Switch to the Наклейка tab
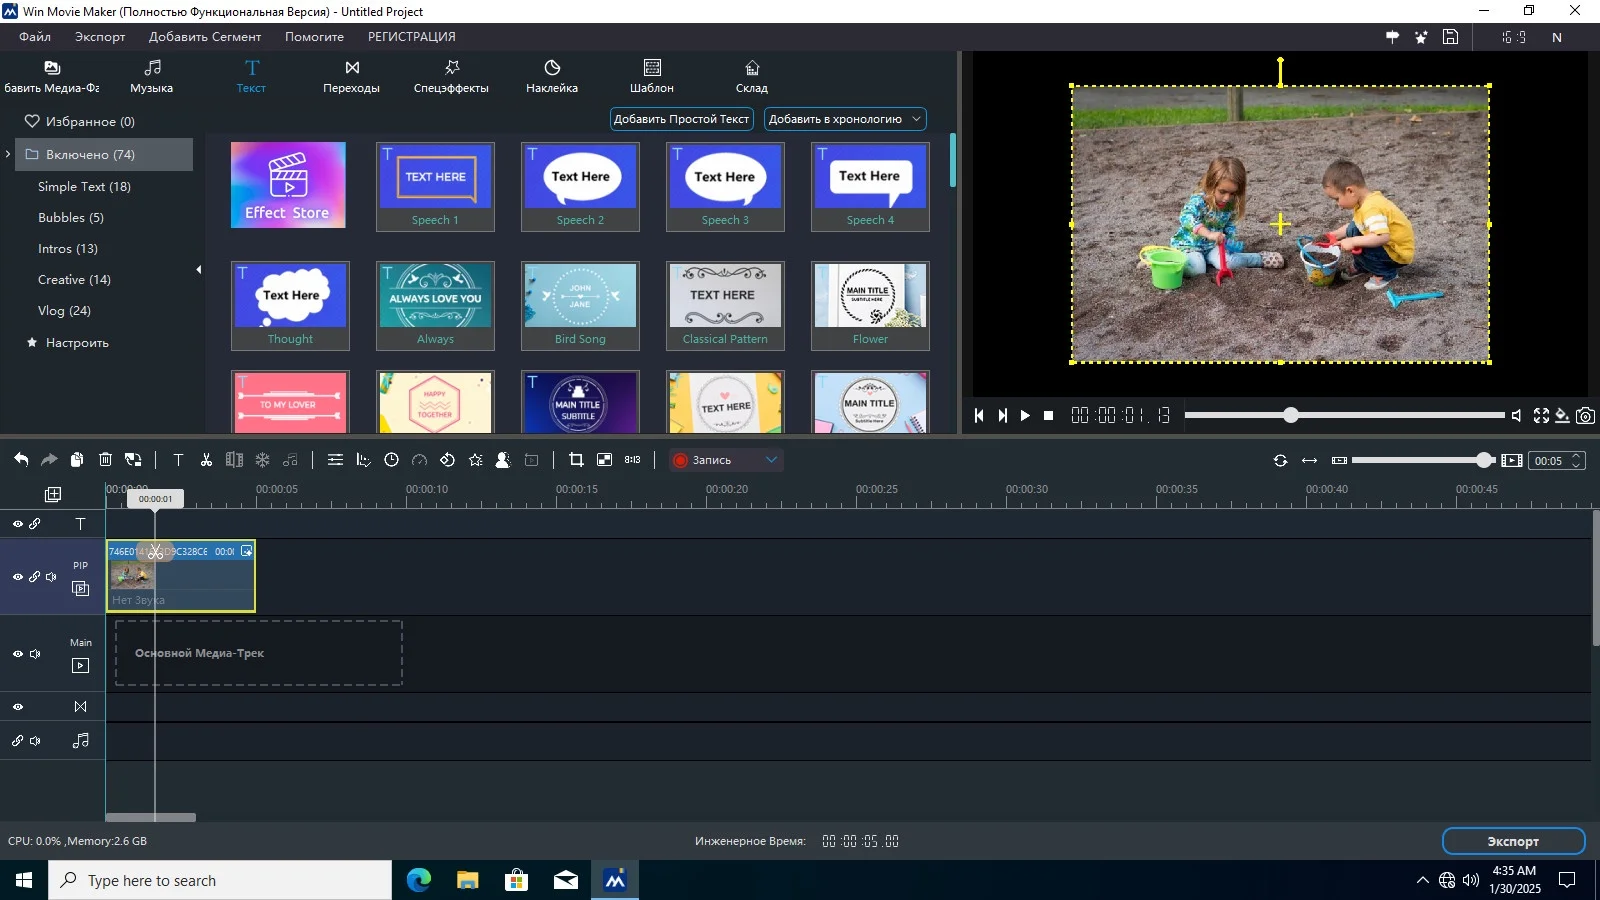Viewport: 1600px width, 900px height. [552, 76]
